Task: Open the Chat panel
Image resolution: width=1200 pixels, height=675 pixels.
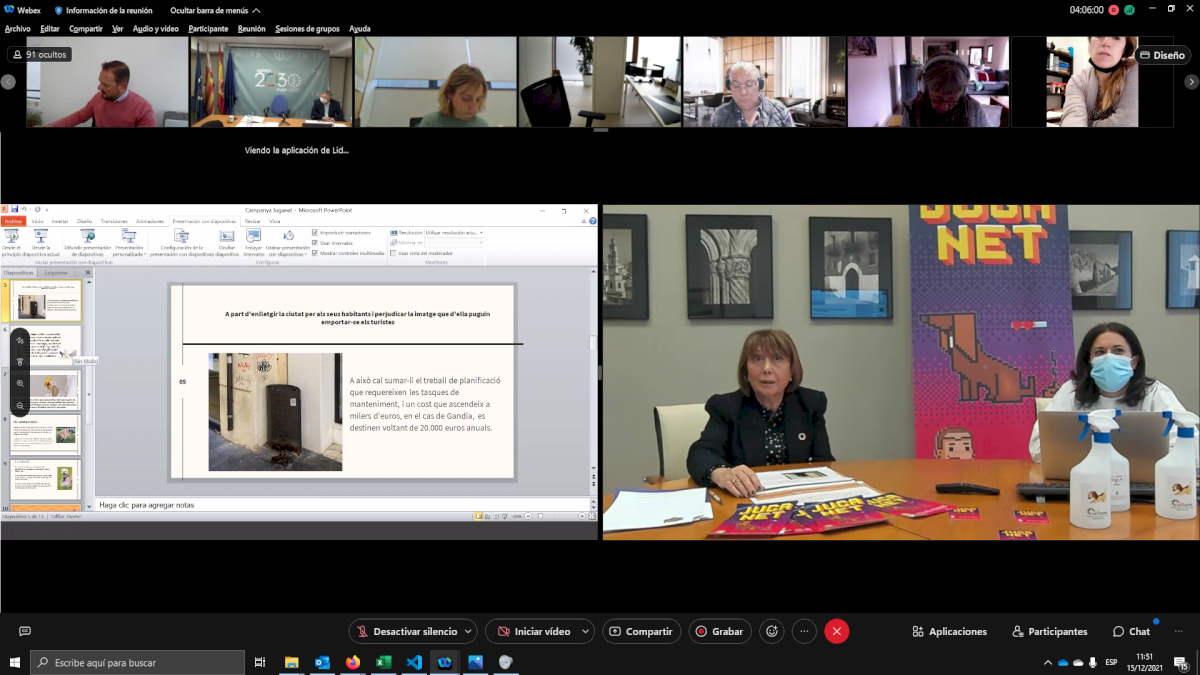Action: [1131, 631]
